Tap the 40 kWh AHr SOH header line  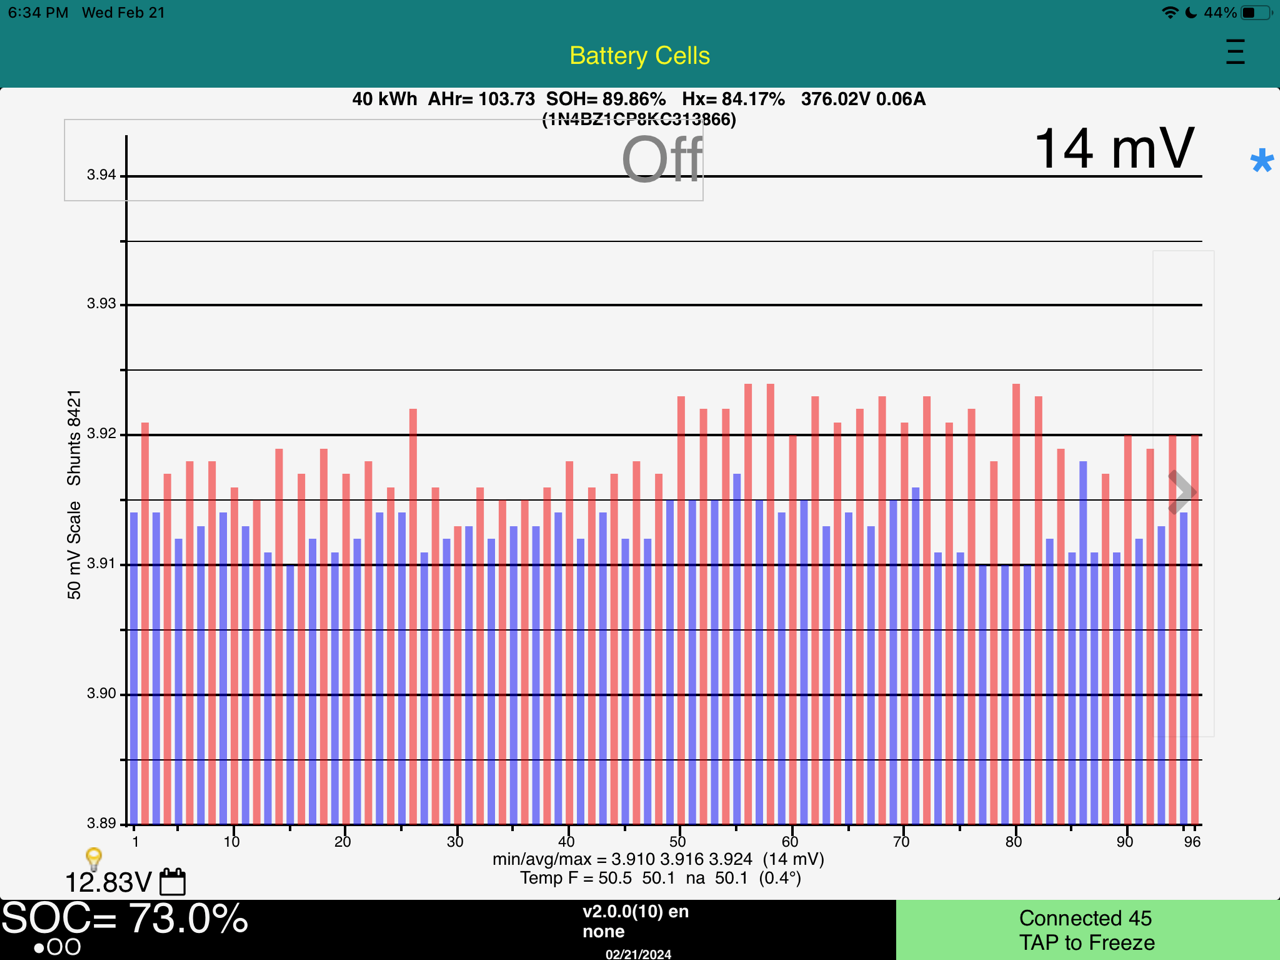(x=638, y=99)
